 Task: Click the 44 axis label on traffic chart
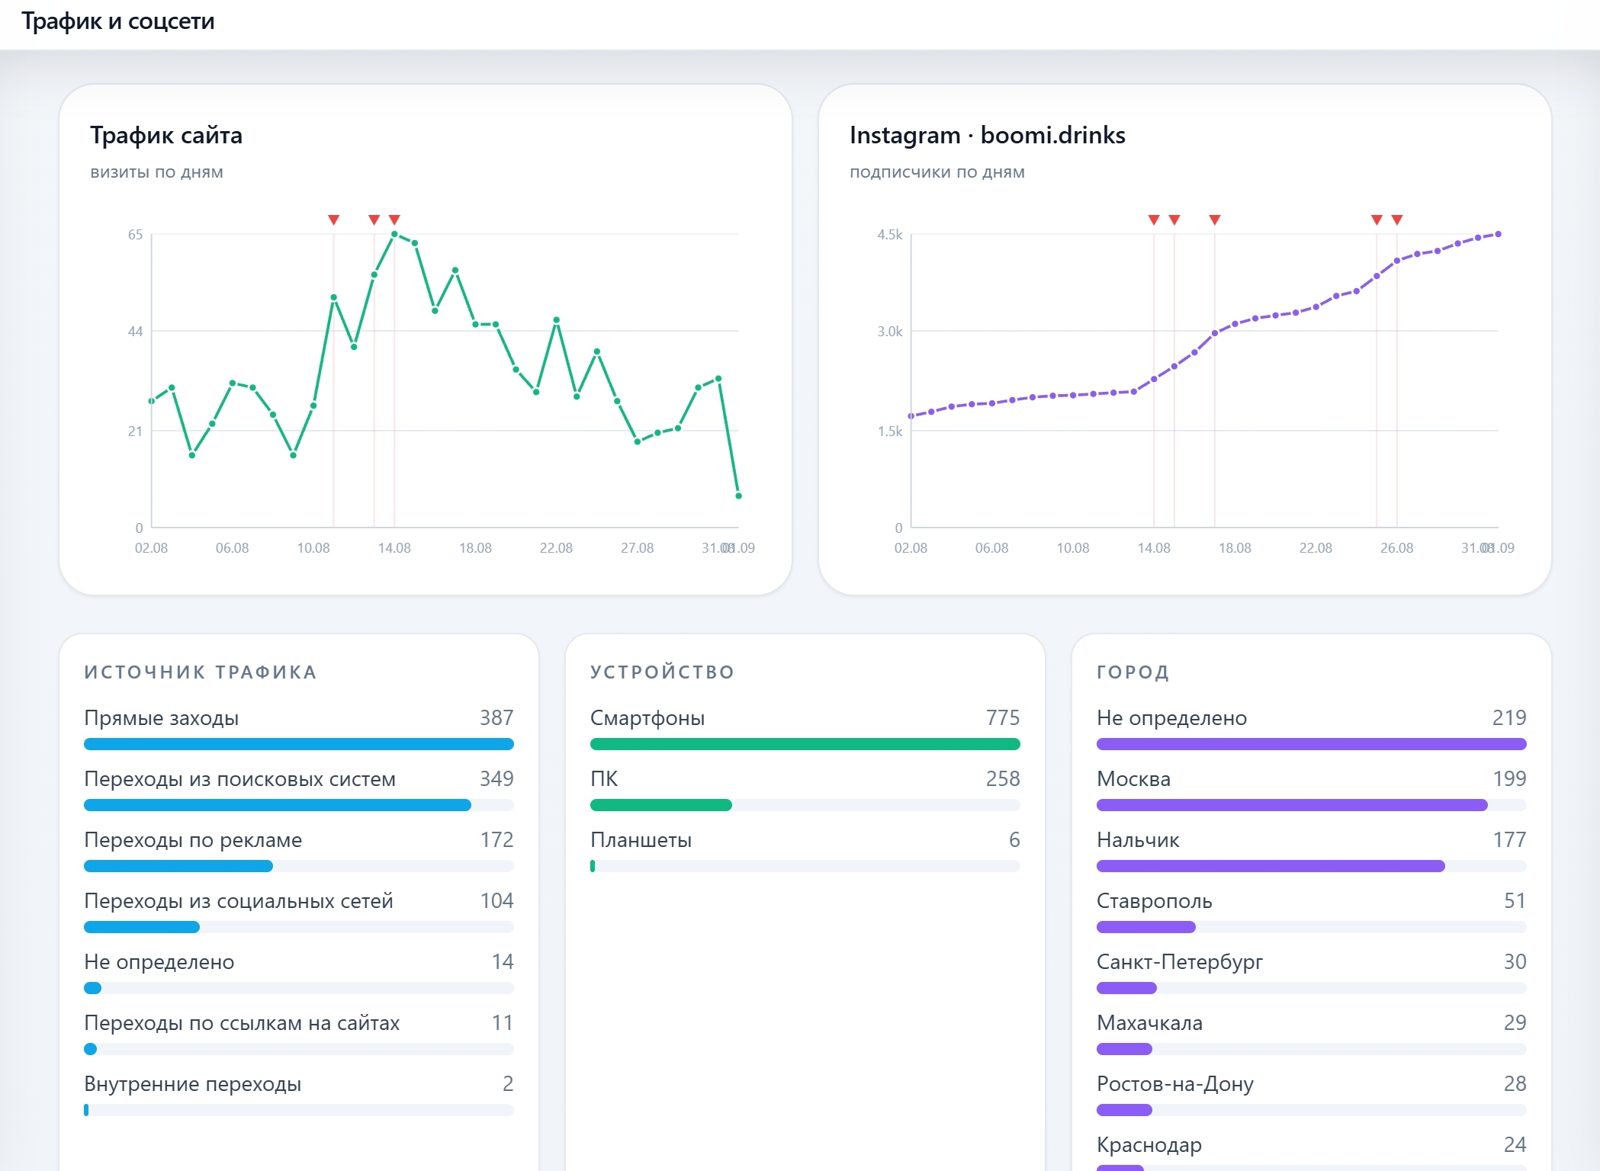135,331
